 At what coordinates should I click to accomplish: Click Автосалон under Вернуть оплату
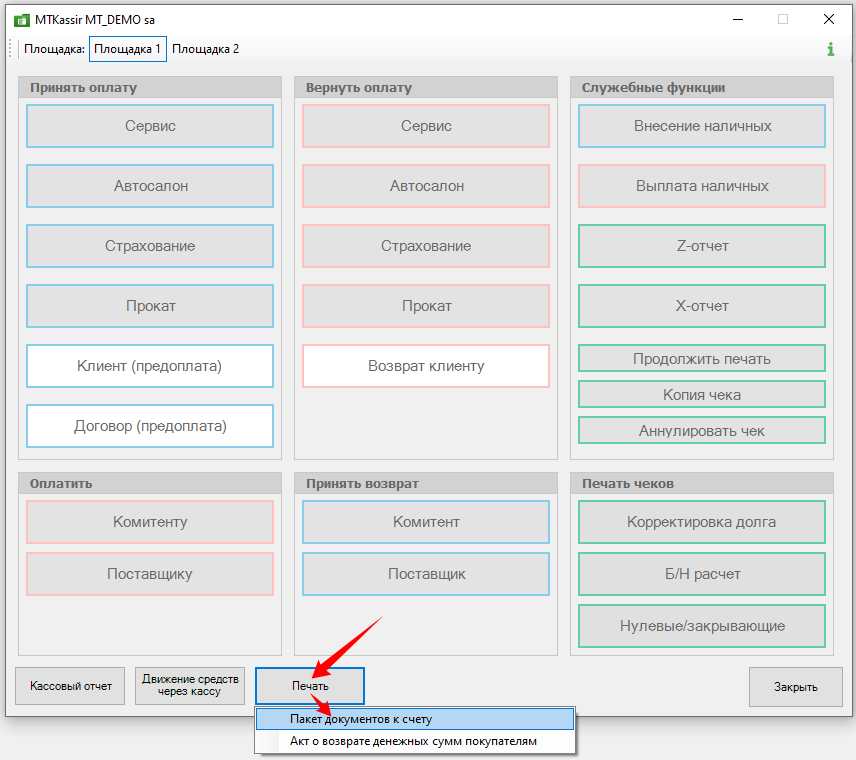tap(426, 186)
